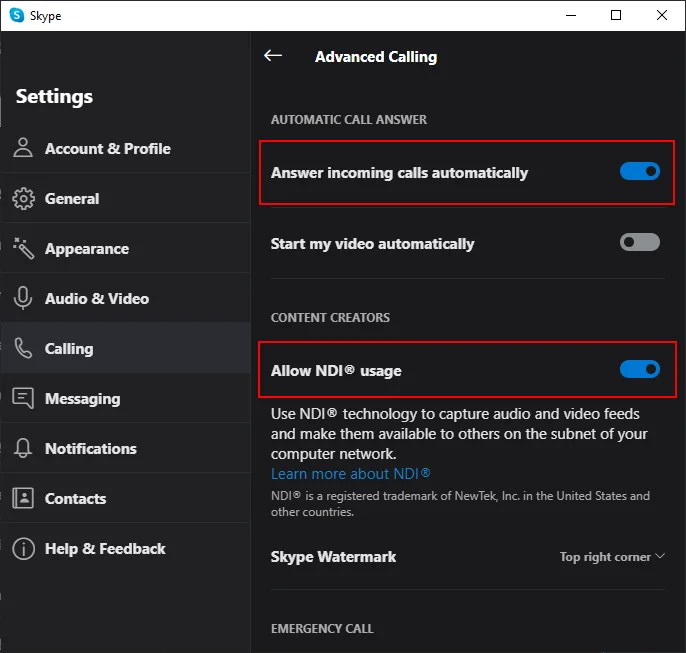Viewport: 686px width, 653px height.
Task: Minimize the Skype window
Action: (x=571, y=15)
